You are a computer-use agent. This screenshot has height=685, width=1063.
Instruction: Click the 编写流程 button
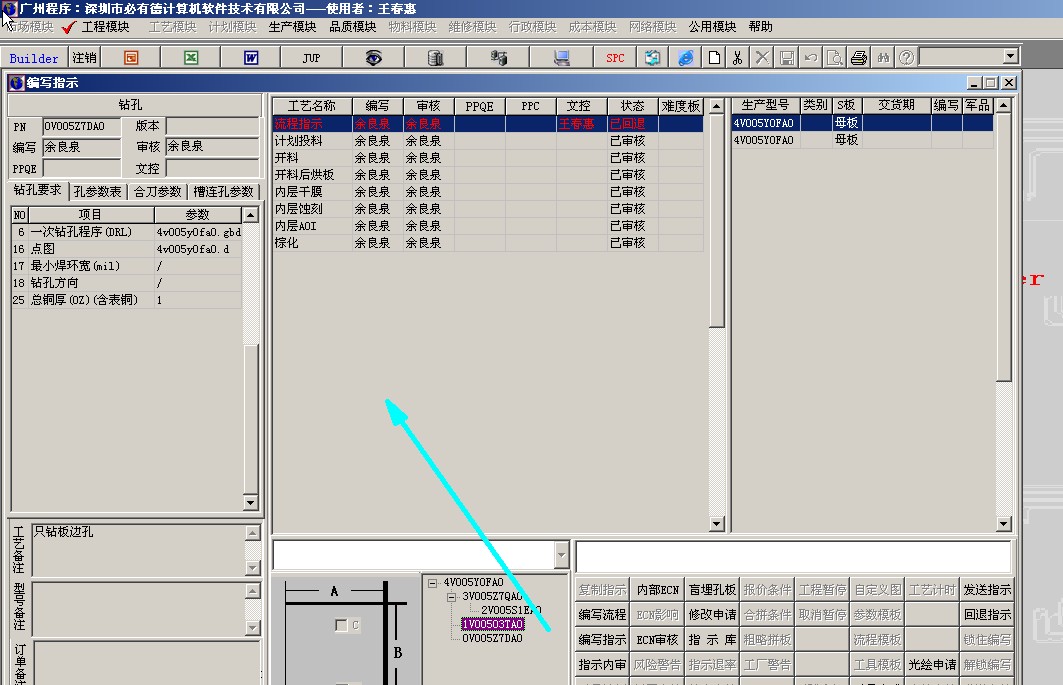pyautogui.click(x=602, y=615)
